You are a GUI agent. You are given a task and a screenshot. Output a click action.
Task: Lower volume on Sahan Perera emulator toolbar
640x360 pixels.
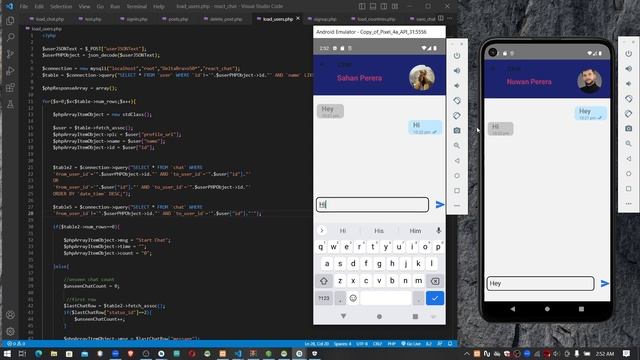(x=457, y=86)
